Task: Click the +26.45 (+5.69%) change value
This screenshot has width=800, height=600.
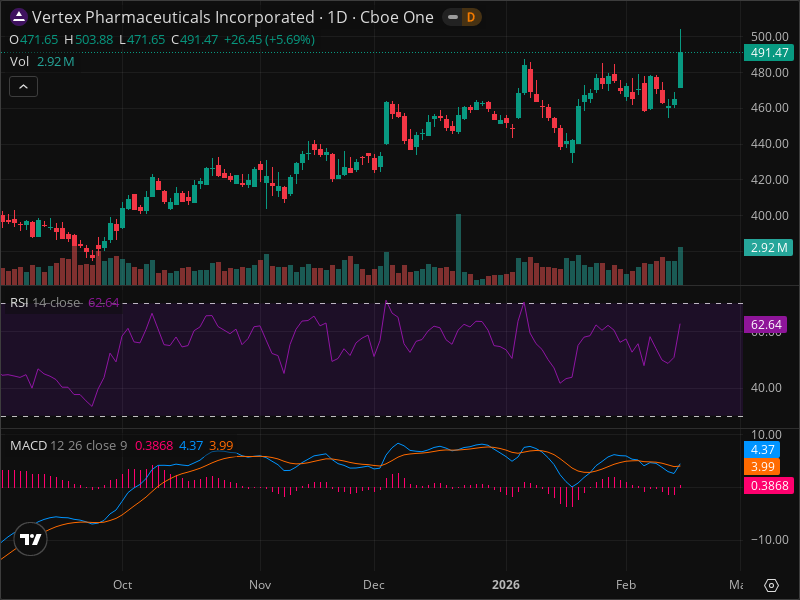Action: click(x=269, y=40)
